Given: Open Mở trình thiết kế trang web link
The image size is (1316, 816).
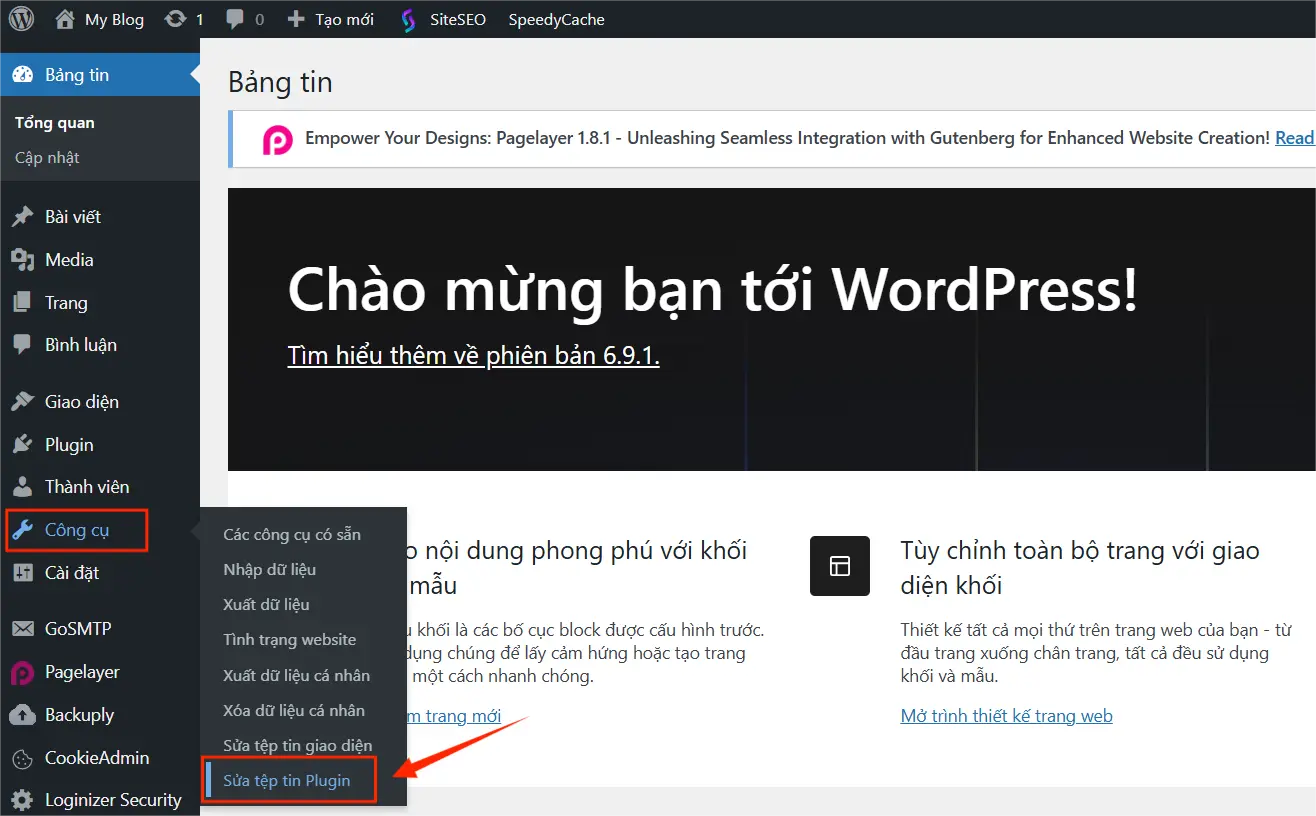Looking at the screenshot, I should pos(1006,716).
